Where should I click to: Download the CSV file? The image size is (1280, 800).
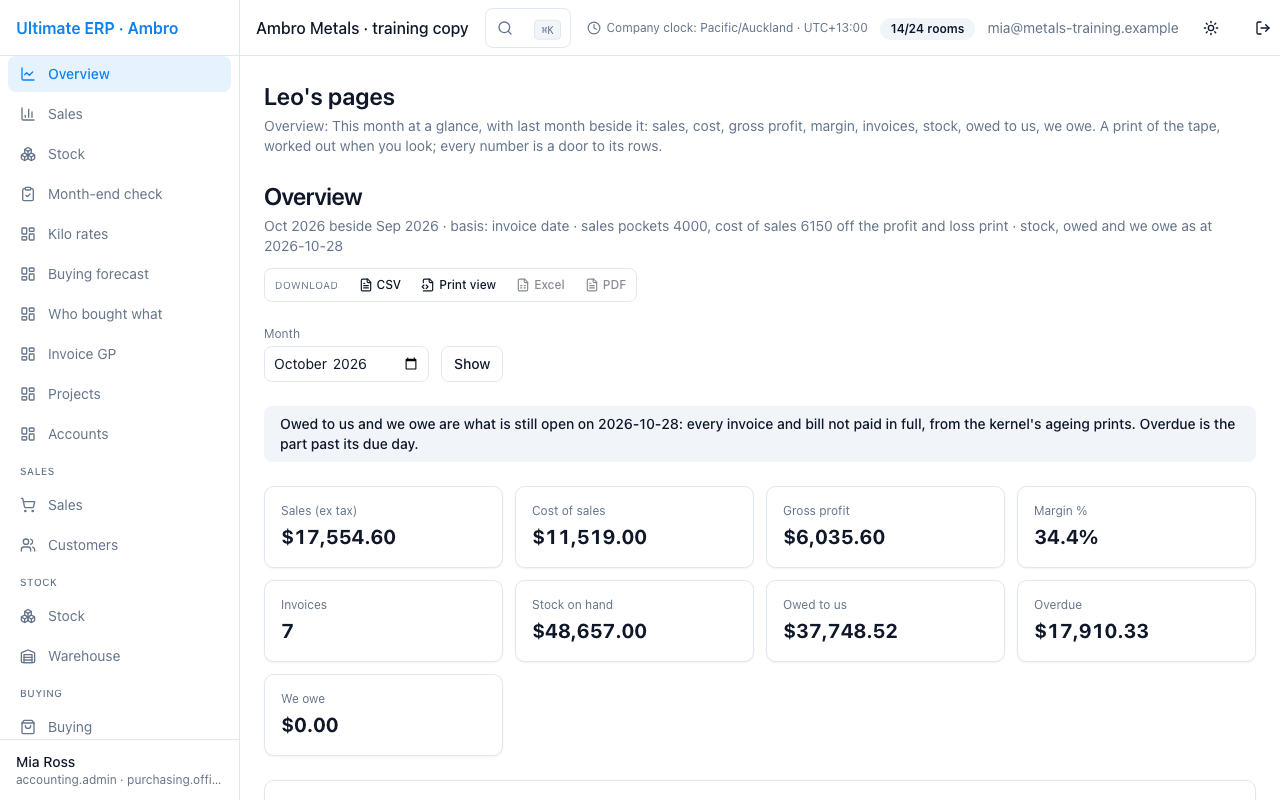coord(380,285)
